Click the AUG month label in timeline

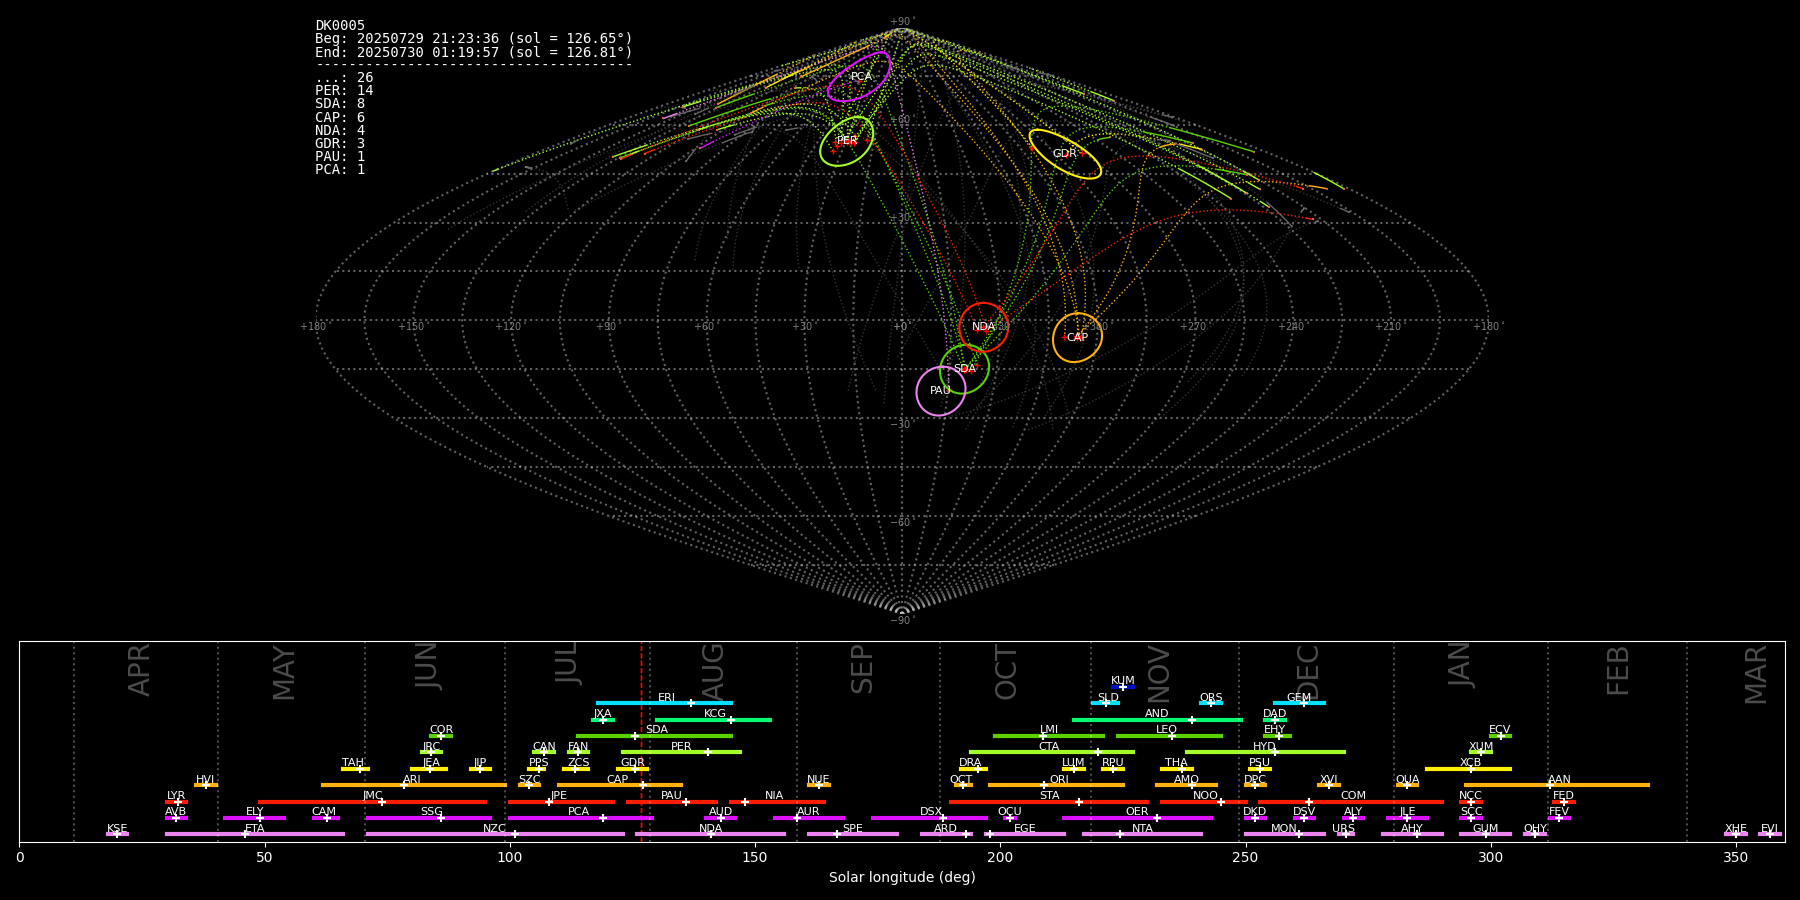click(x=713, y=670)
